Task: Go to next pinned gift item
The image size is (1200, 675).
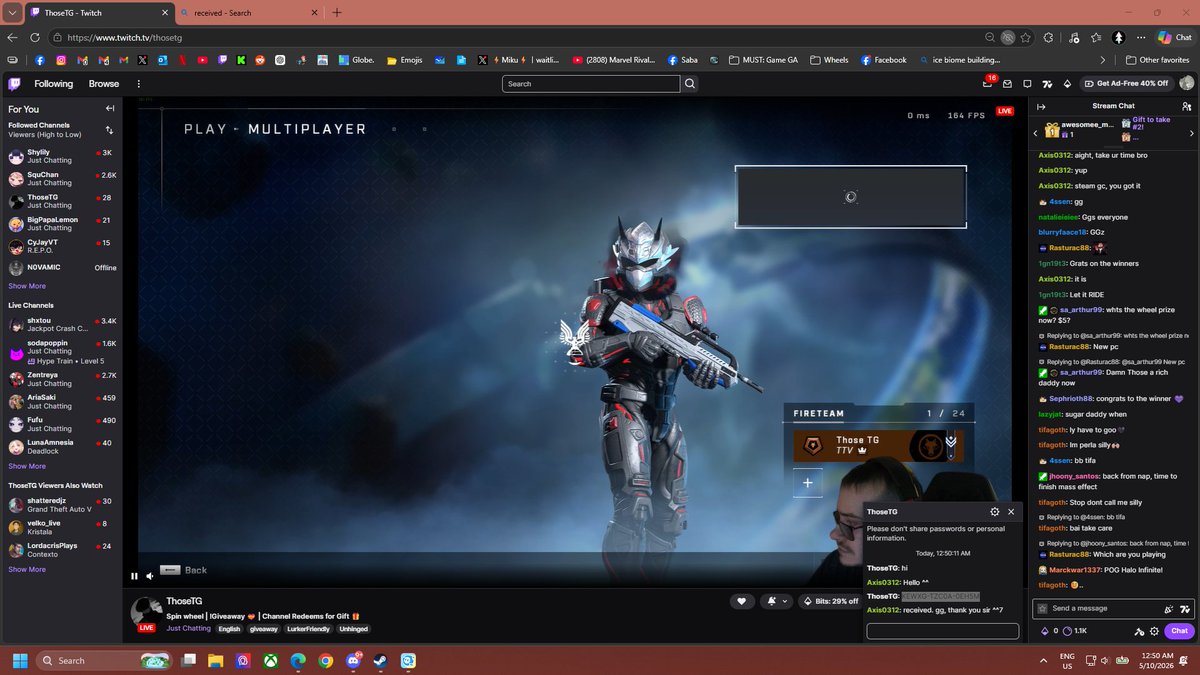Action: (1191, 132)
